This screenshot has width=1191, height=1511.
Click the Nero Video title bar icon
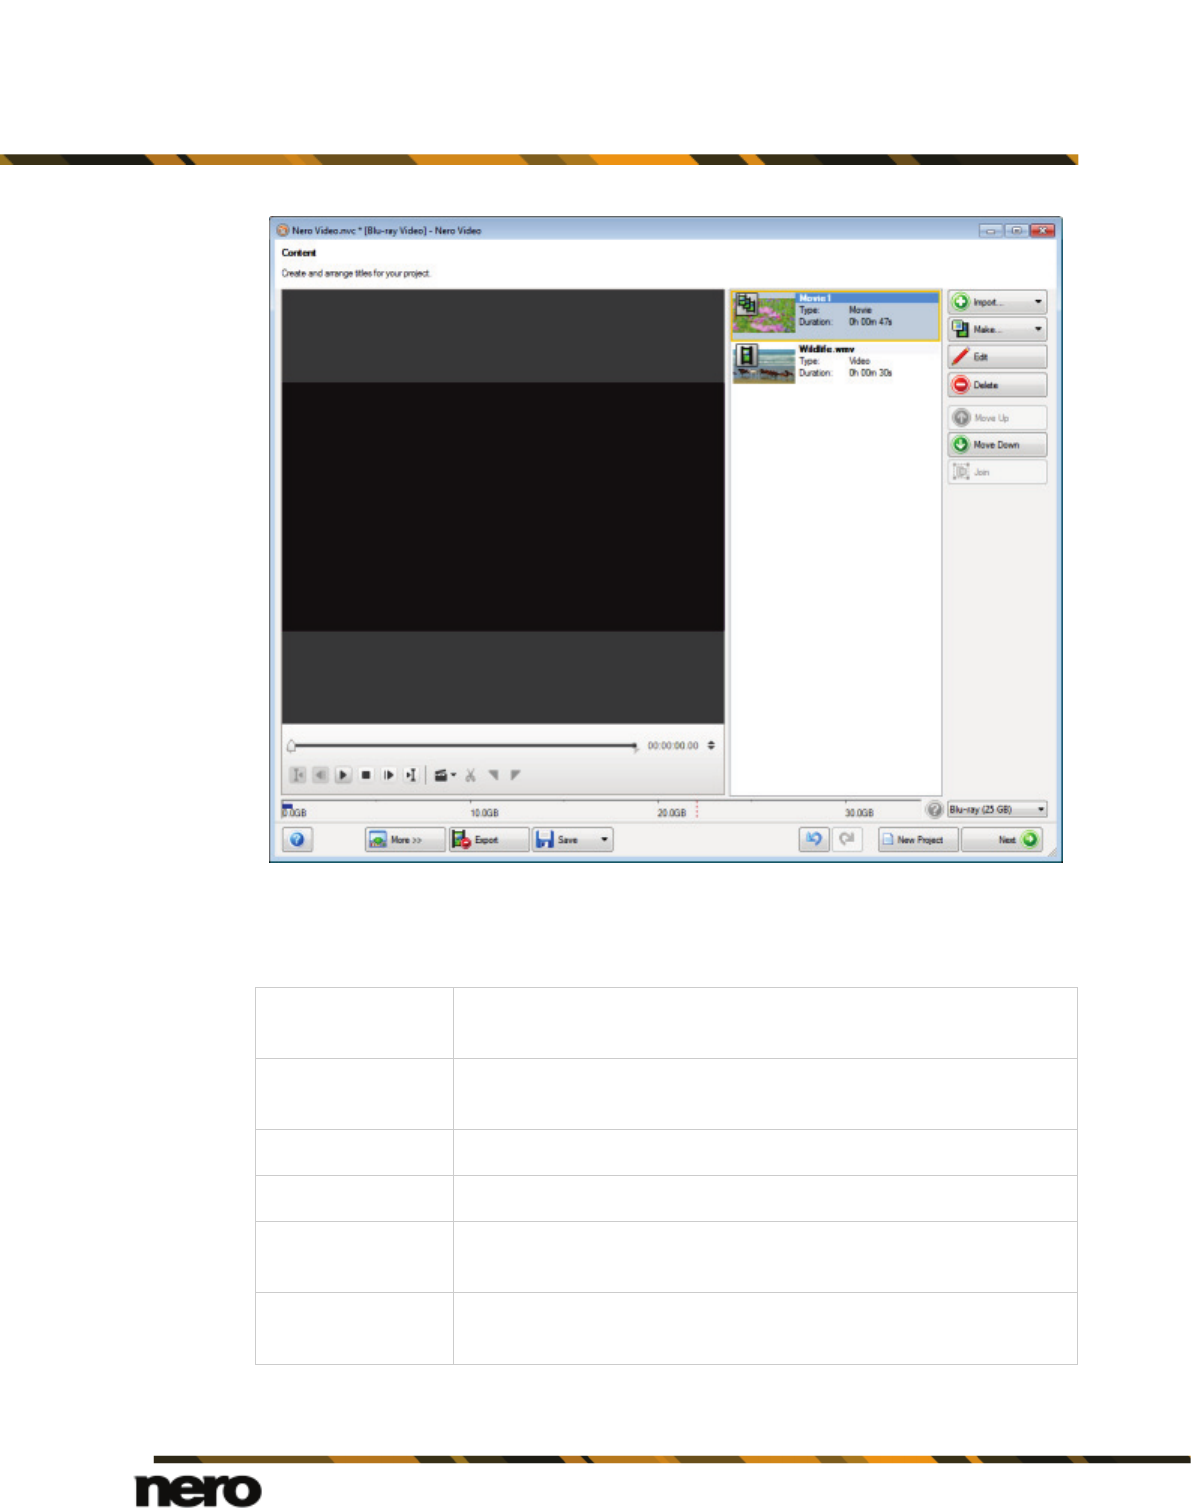pyautogui.click(x=283, y=230)
